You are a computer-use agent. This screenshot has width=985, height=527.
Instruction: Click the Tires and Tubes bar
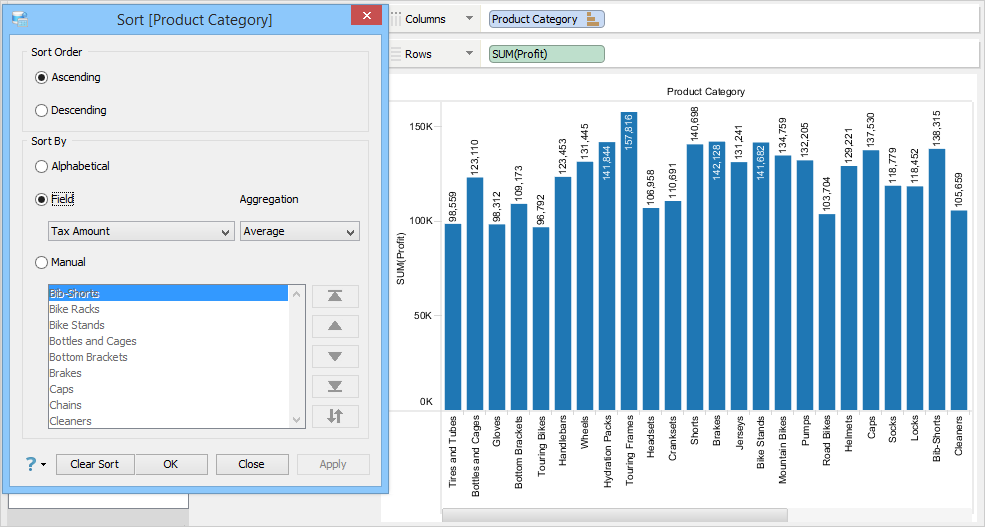(x=453, y=317)
